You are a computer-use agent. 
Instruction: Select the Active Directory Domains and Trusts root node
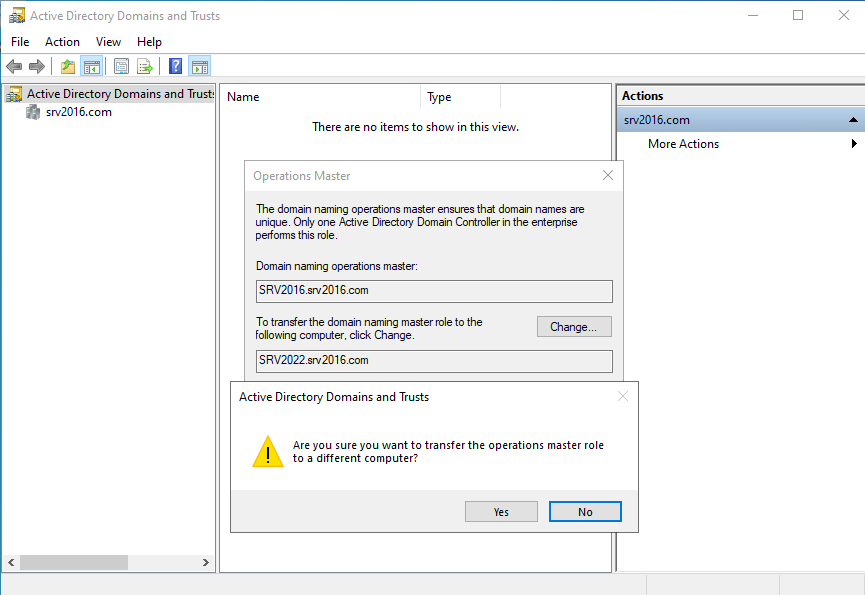120,94
